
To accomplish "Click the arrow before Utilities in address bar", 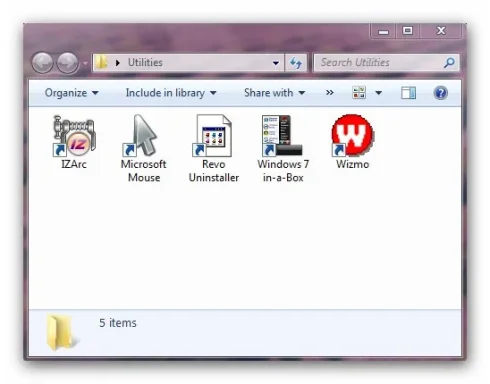I will tap(117, 63).
